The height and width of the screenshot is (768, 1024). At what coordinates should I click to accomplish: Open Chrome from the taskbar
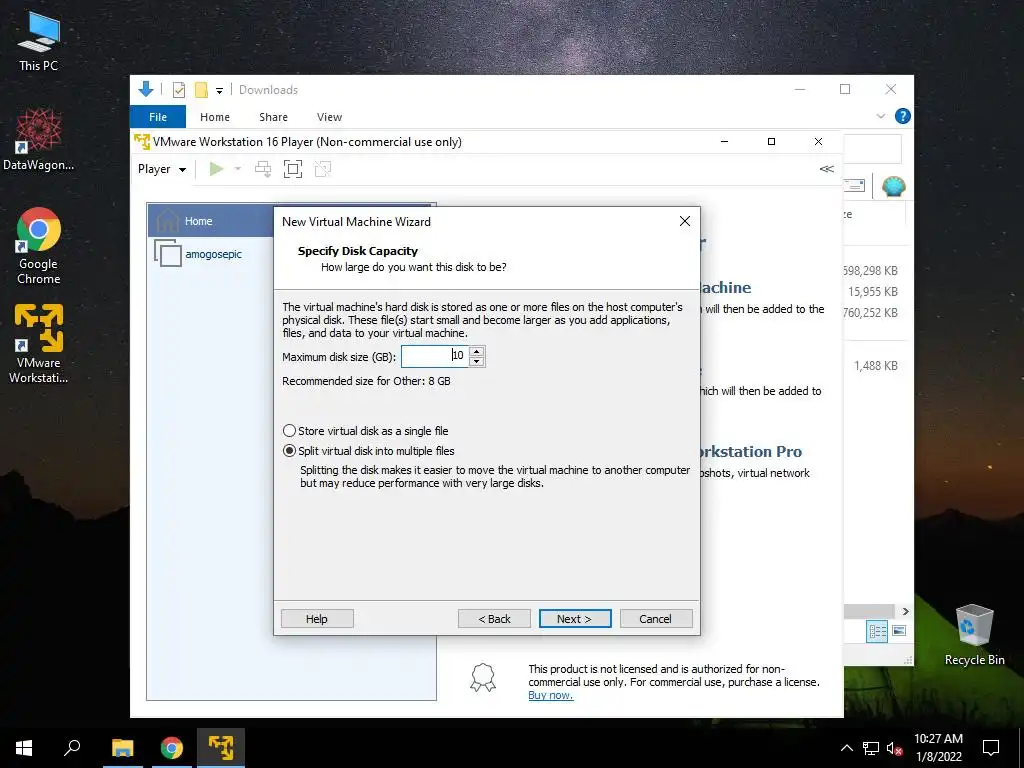[172, 748]
